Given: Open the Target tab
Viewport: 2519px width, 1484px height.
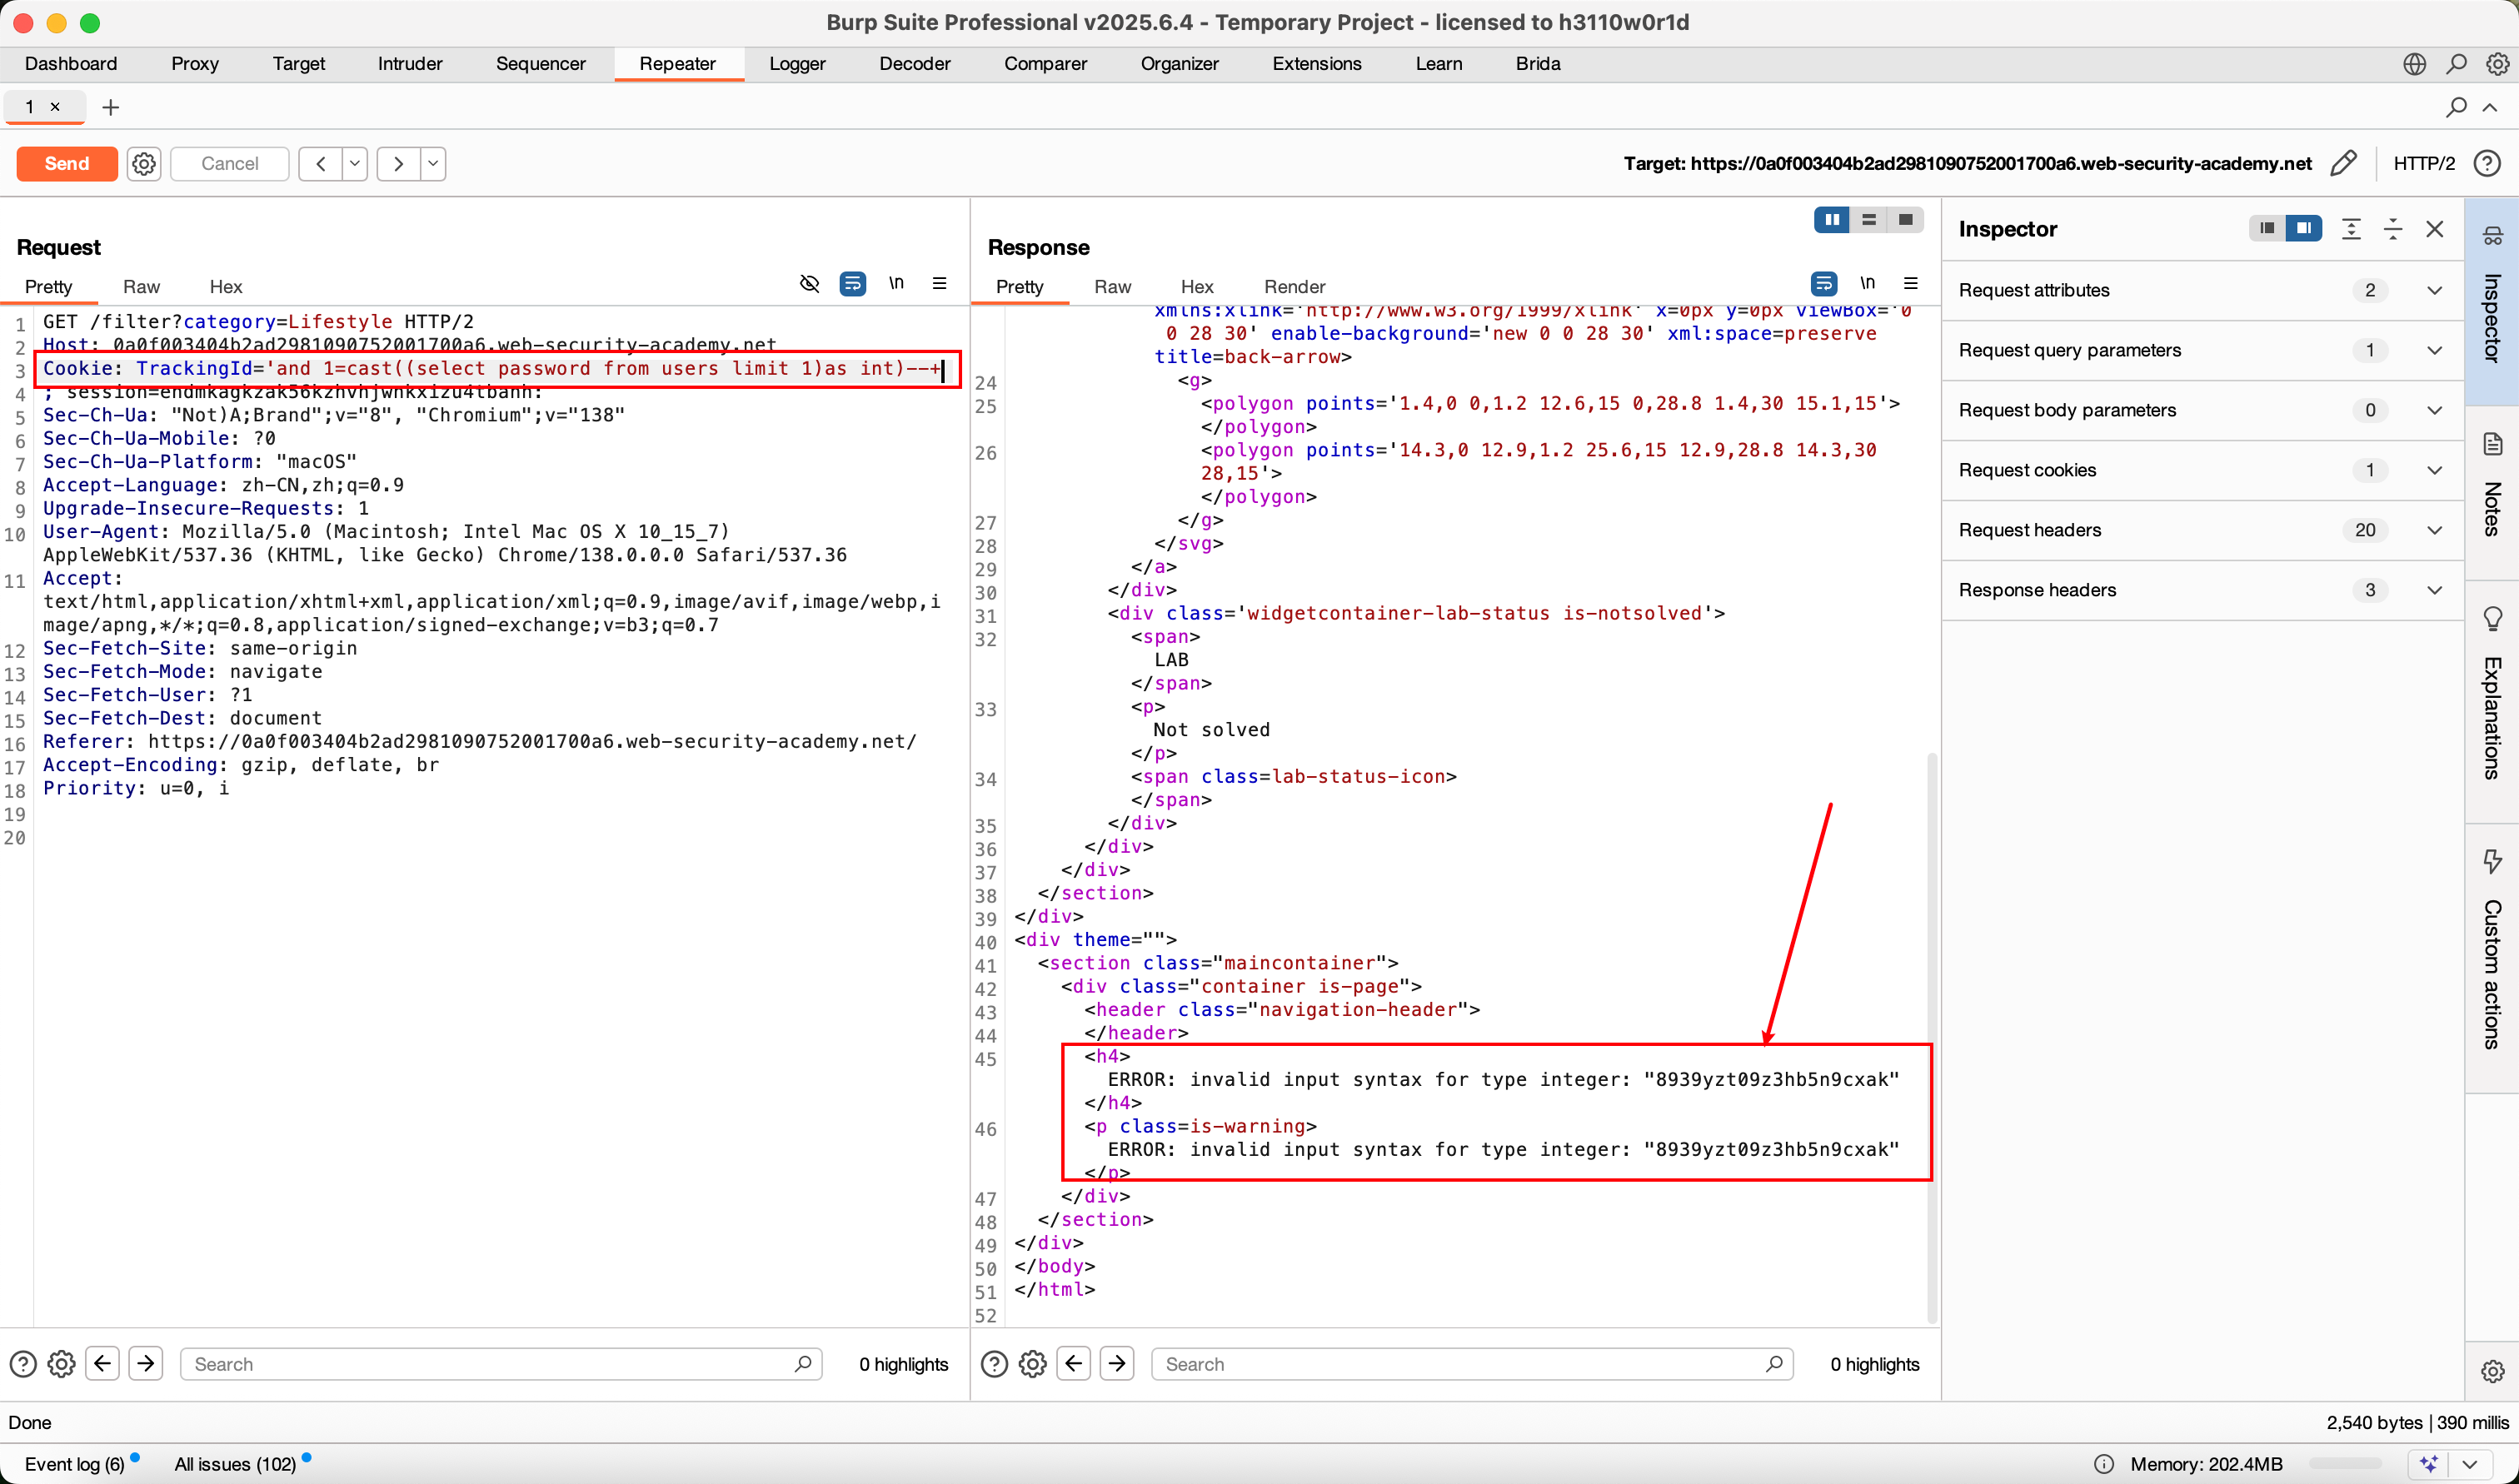Looking at the screenshot, I should (299, 63).
